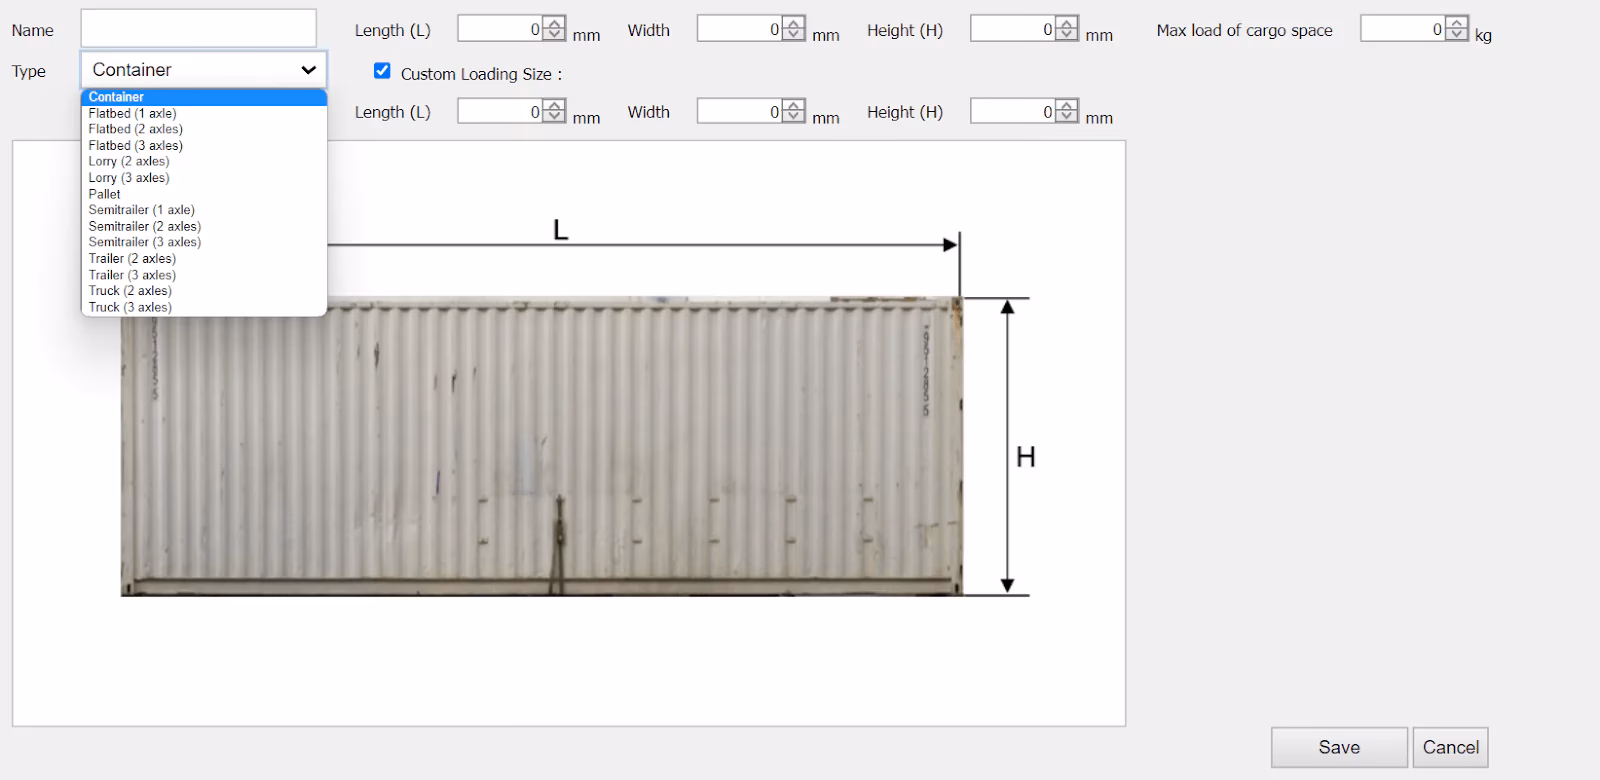Click the custom loading Height input field
Image resolution: width=1600 pixels, height=780 pixels.
(x=1012, y=111)
